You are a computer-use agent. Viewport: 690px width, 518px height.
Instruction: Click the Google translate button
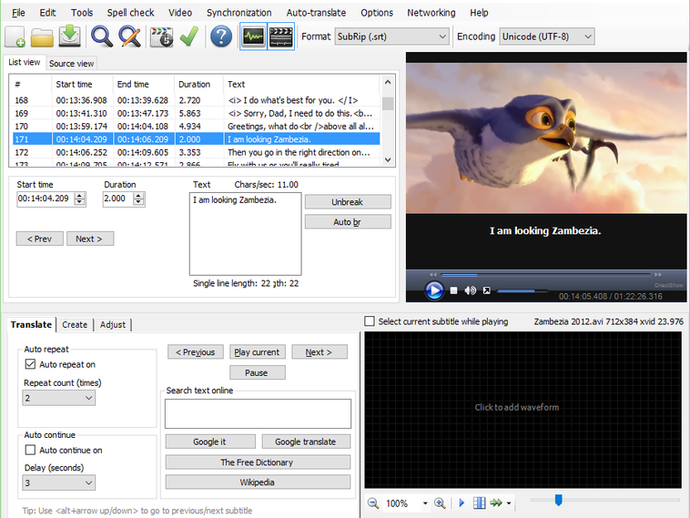(x=306, y=441)
